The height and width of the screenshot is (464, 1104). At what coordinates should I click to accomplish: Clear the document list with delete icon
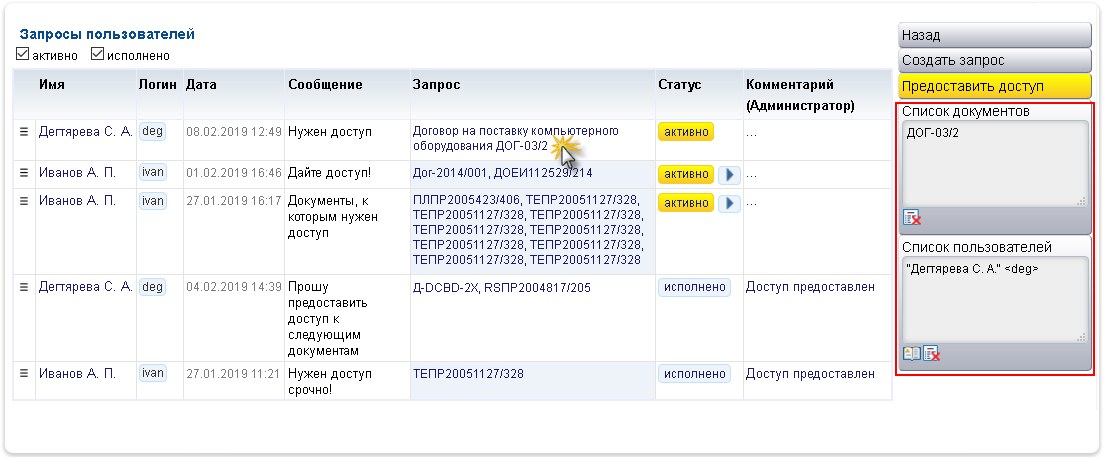(911, 218)
